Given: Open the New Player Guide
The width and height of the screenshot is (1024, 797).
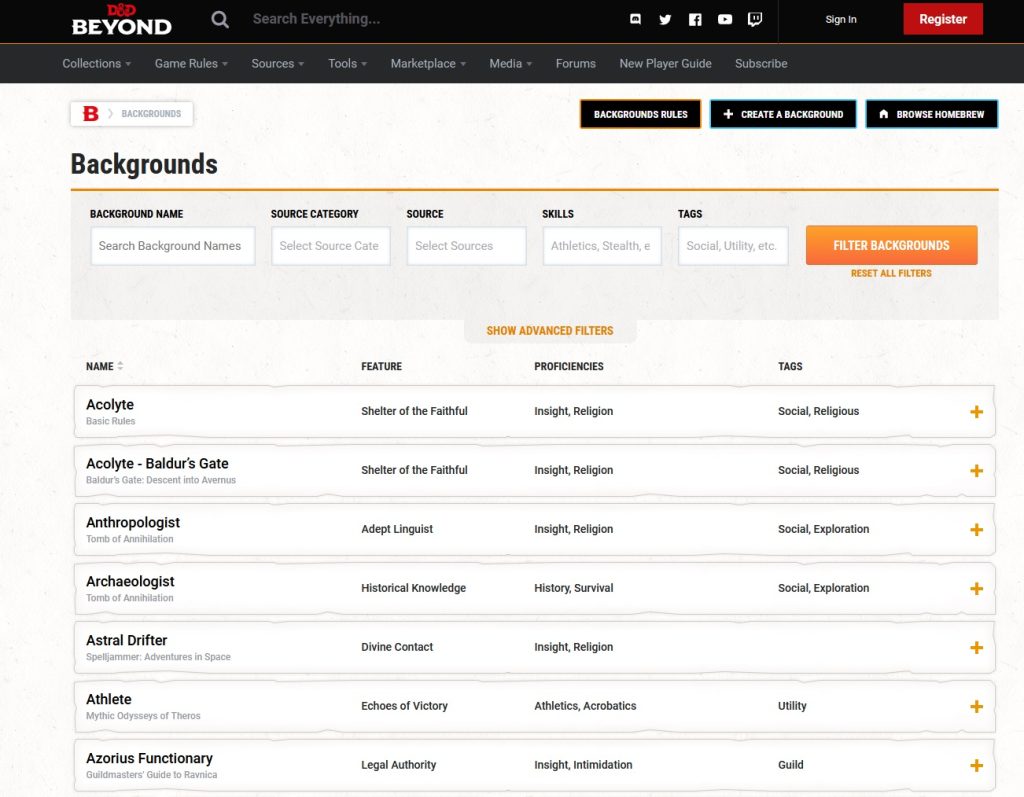Looking at the screenshot, I should click(665, 63).
